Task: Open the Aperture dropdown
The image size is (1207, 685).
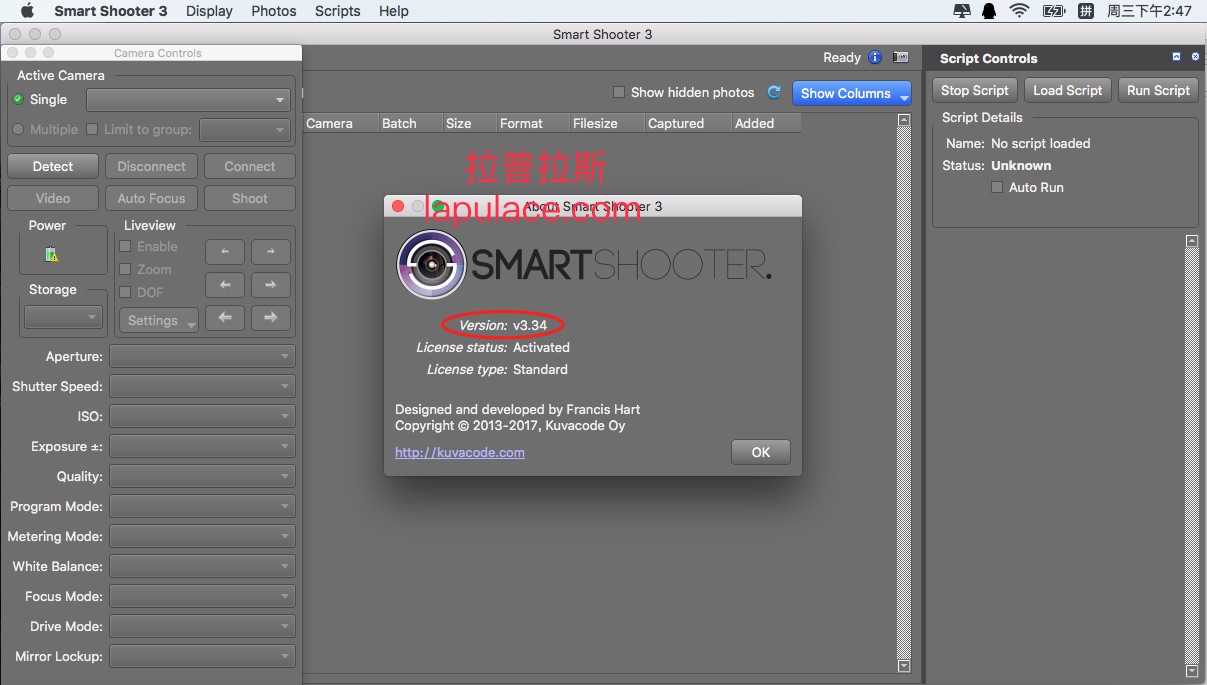Action: click(x=202, y=356)
